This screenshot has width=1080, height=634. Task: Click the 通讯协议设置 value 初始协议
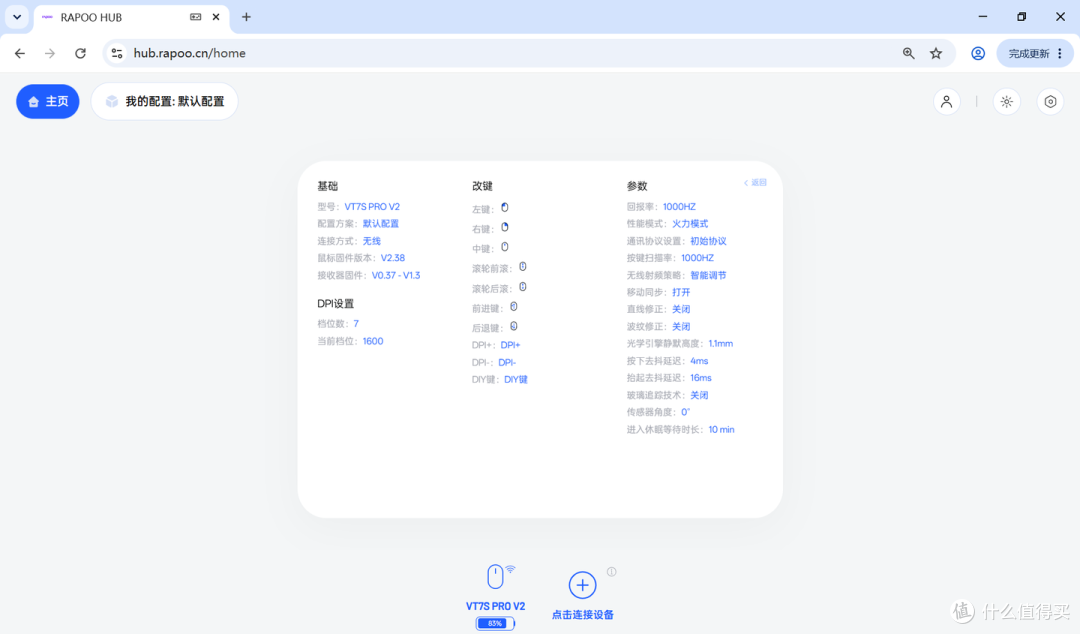pos(708,241)
